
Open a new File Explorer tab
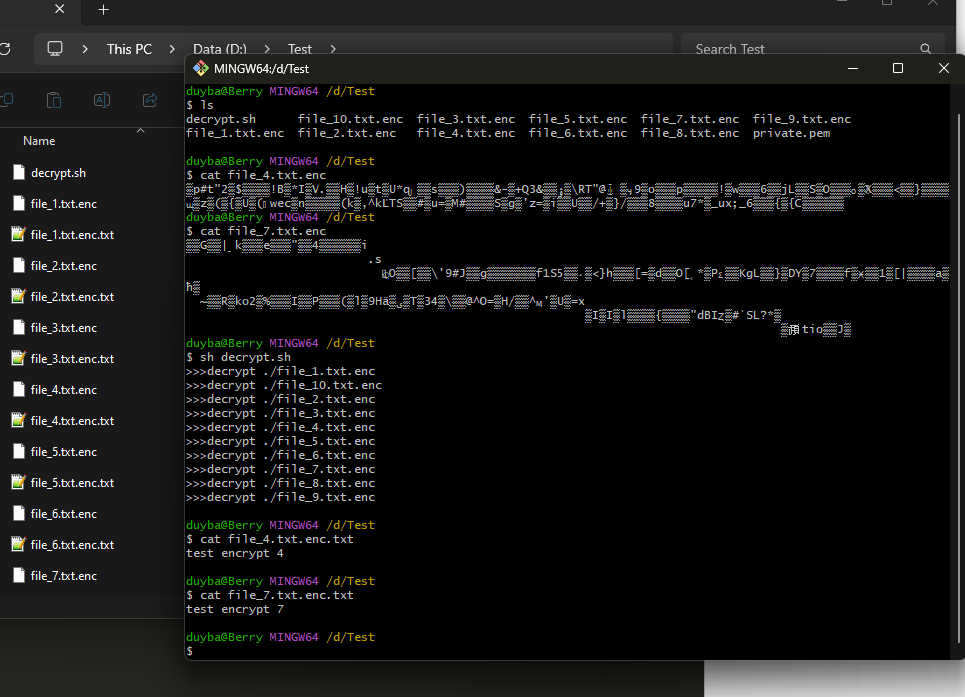103,9
